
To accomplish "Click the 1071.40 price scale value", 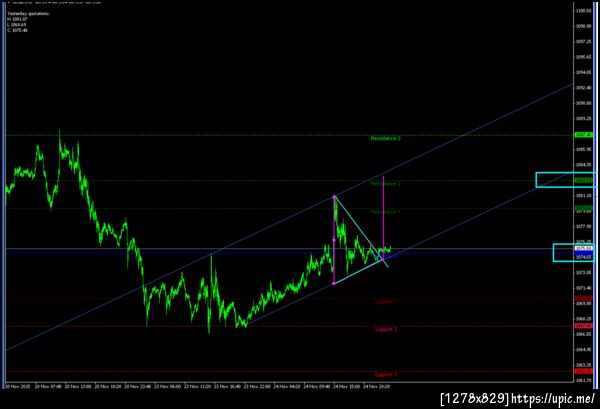I will (x=583, y=288).
